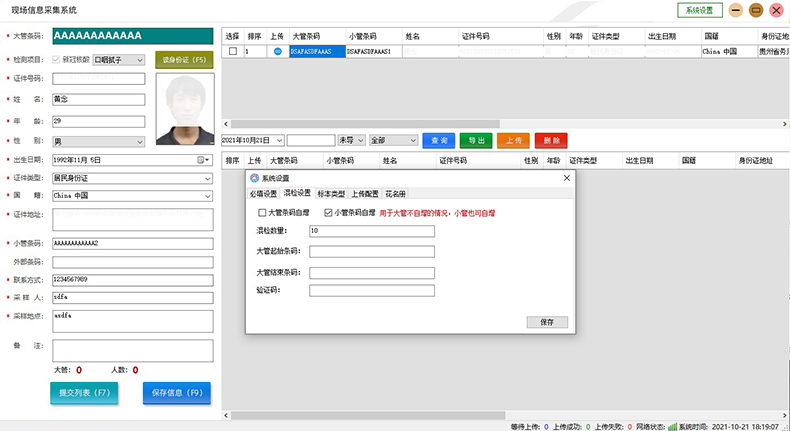Click the 混检数量 input field
Viewport: 790px width, 431px height.
pyautogui.click(x=371, y=231)
